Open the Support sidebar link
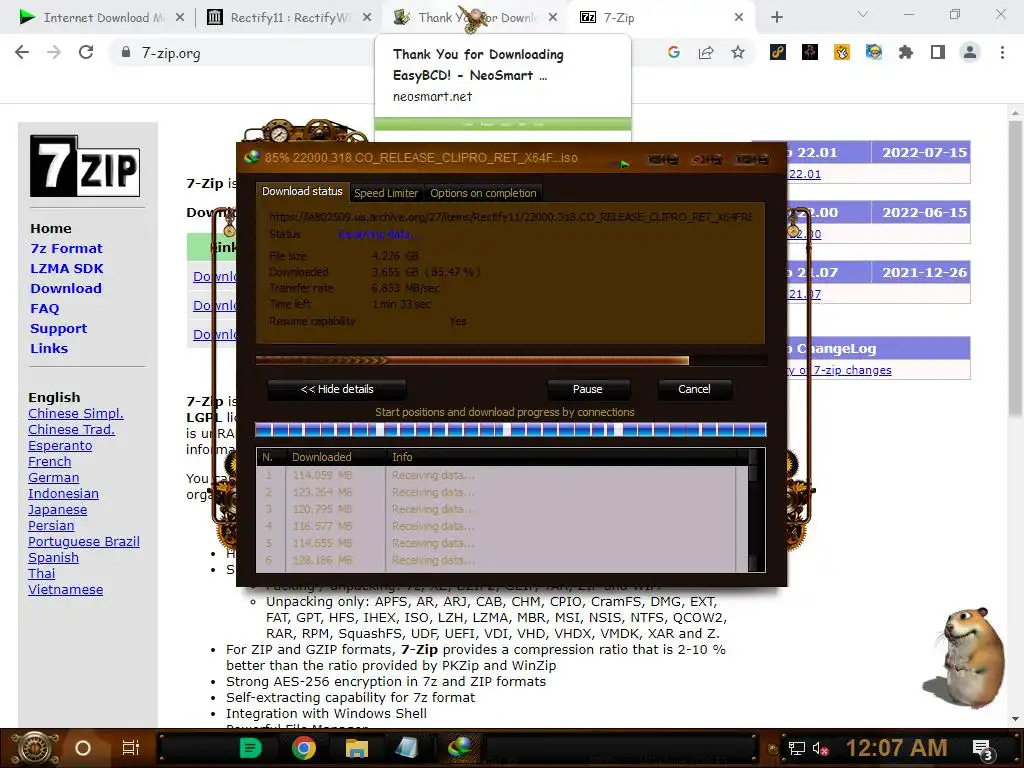This screenshot has height=768, width=1024. pyautogui.click(x=58, y=328)
